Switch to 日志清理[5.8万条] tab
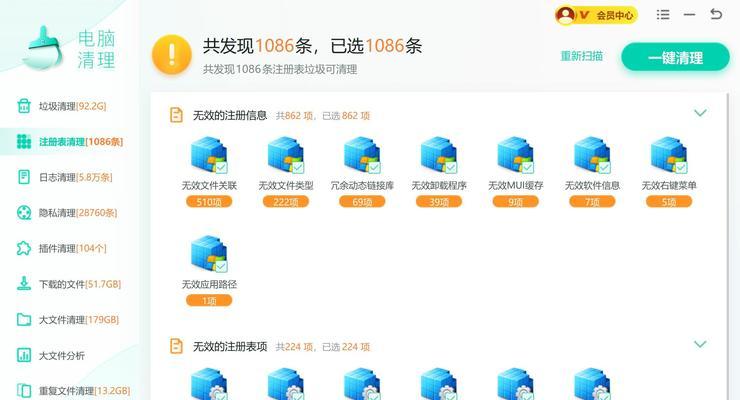 pyautogui.click(x=70, y=177)
